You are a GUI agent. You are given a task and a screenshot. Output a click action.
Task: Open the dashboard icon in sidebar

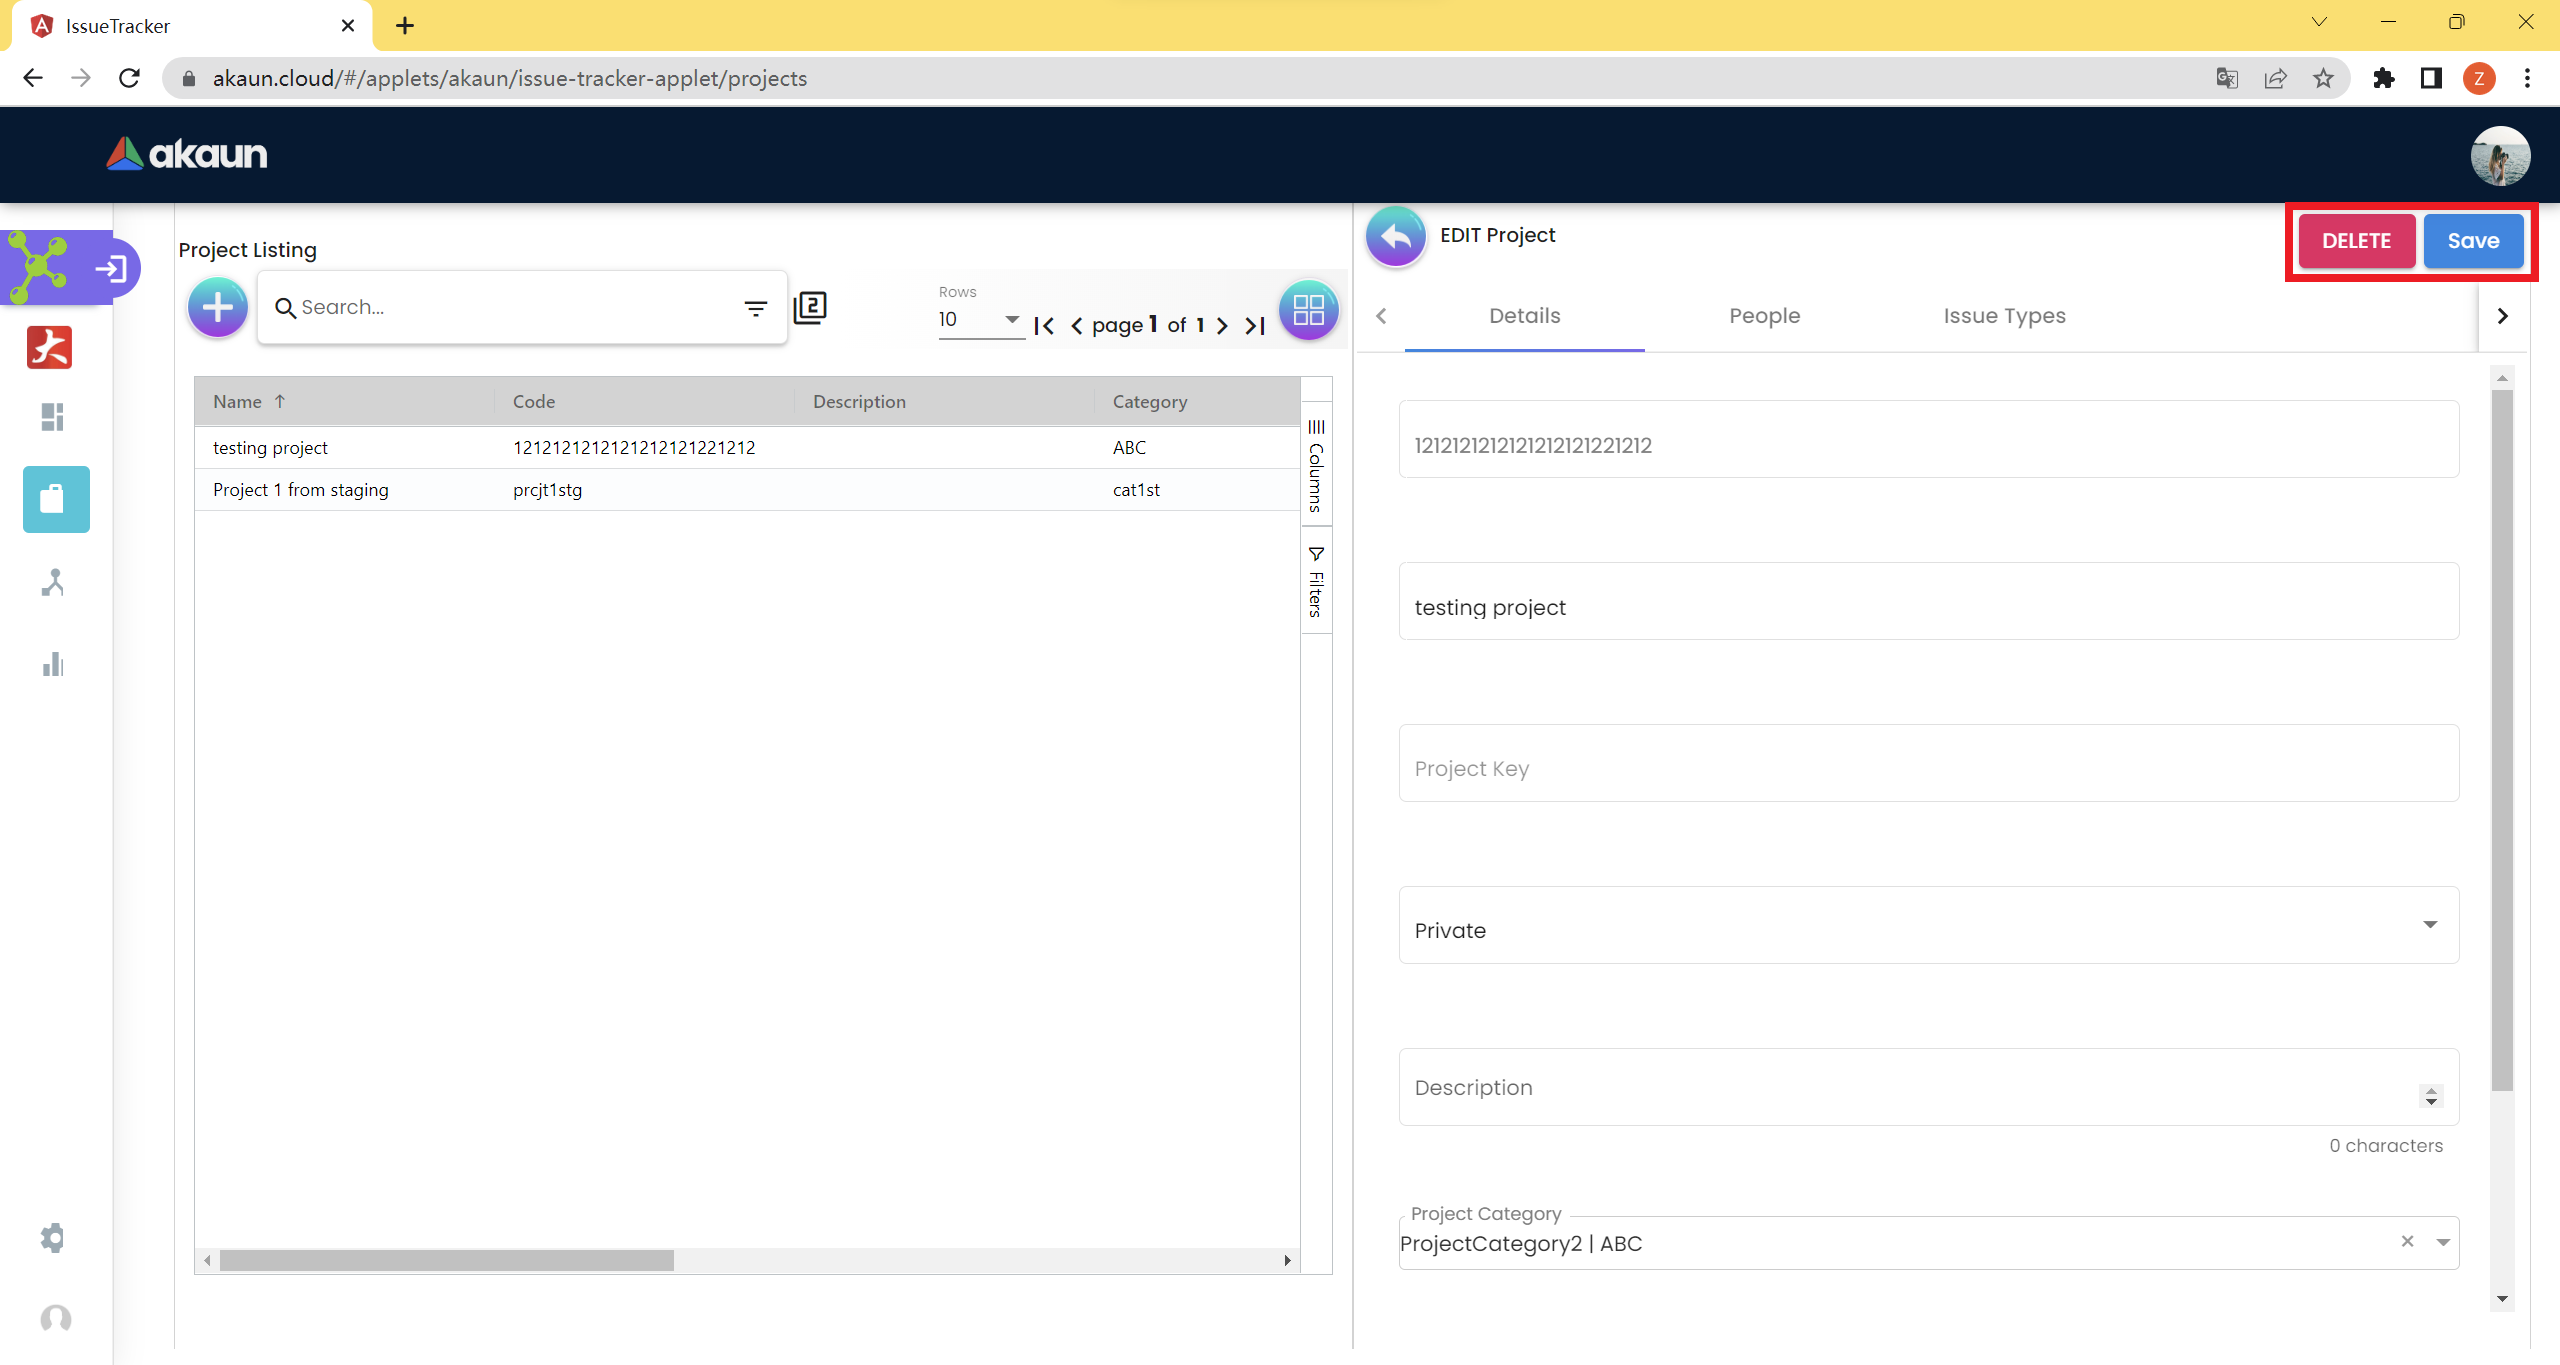(x=53, y=416)
